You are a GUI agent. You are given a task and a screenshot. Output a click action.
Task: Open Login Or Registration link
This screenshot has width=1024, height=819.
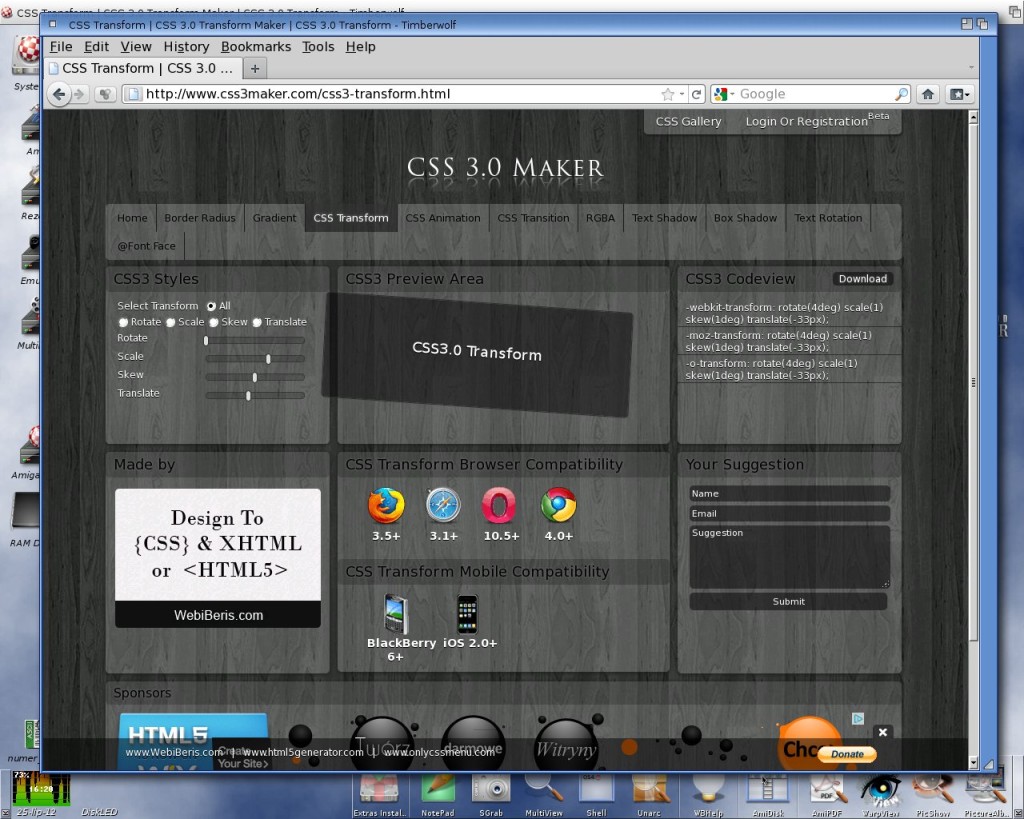tap(807, 121)
